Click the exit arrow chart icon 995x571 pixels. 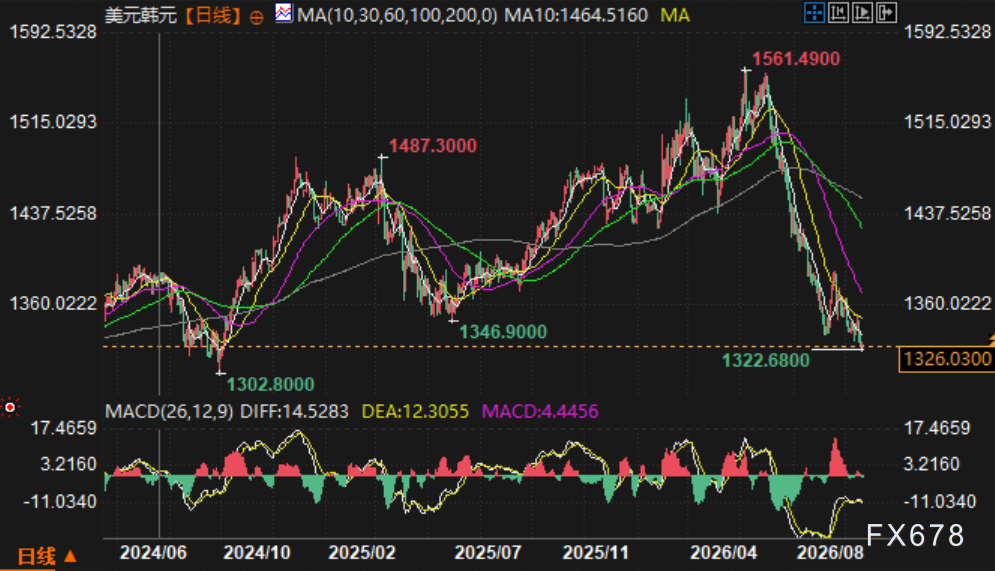886,13
